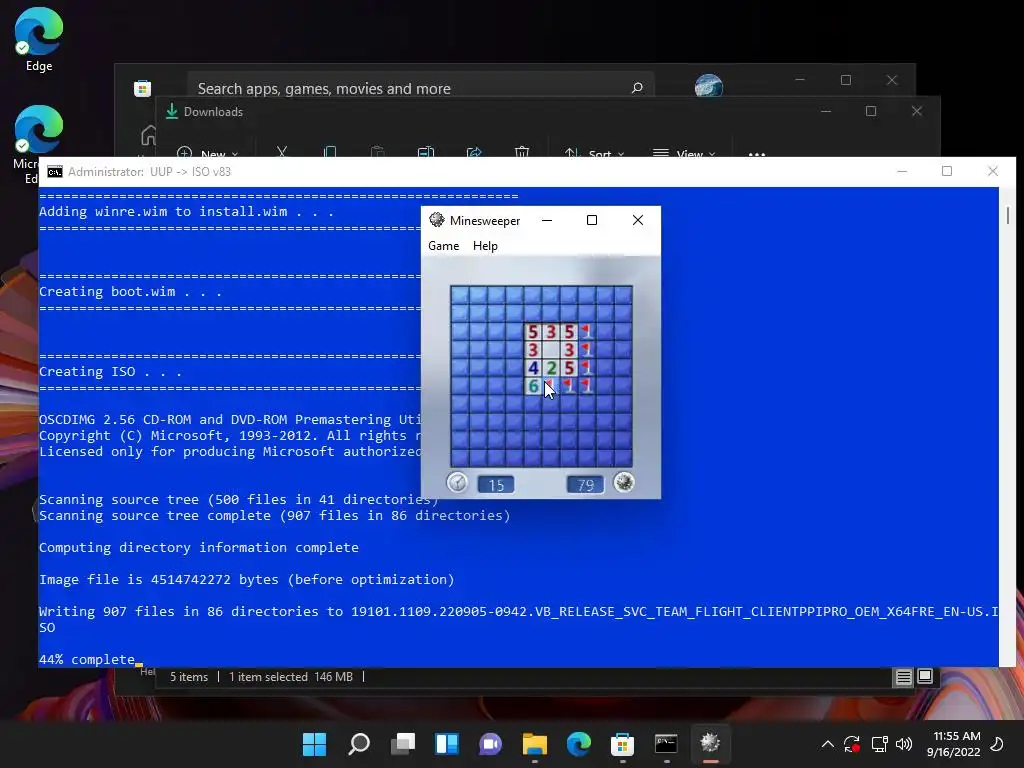Expand the Sort dropdown in File Explorer
Screen dimensions: 1024x768
(x=594, y=154)
